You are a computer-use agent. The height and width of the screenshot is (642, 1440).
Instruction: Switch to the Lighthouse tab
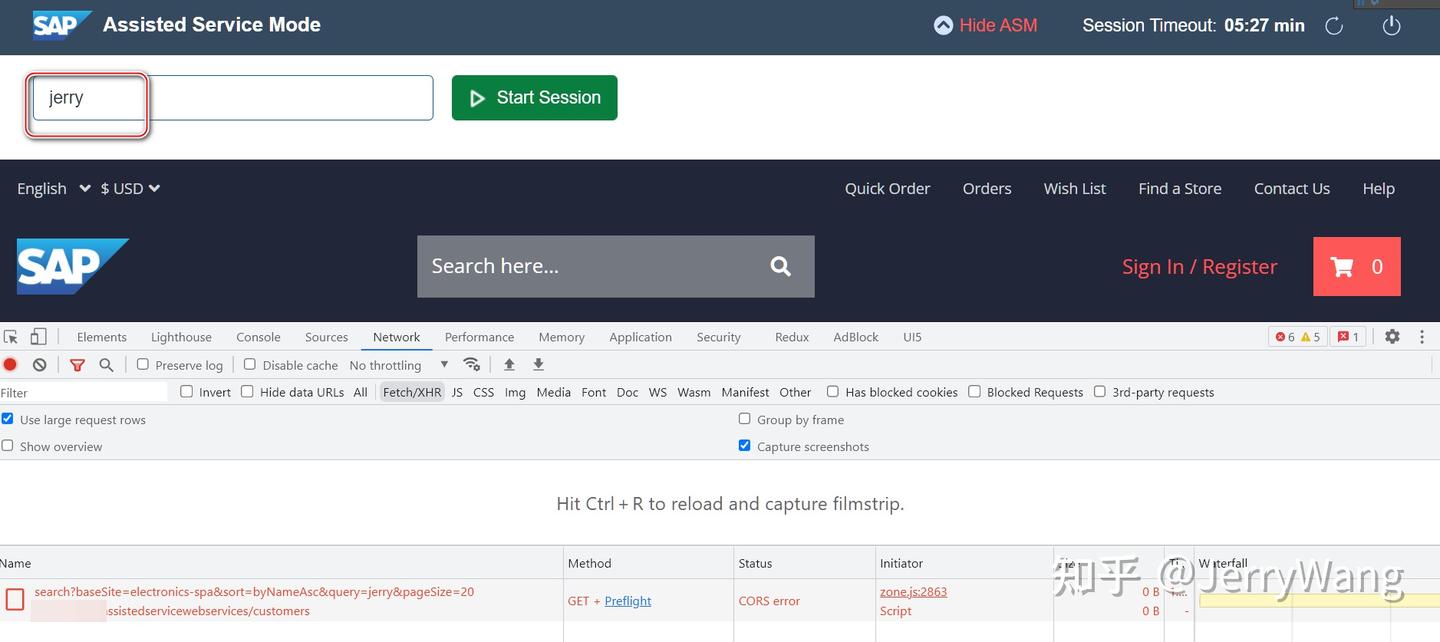pos(181,337)
